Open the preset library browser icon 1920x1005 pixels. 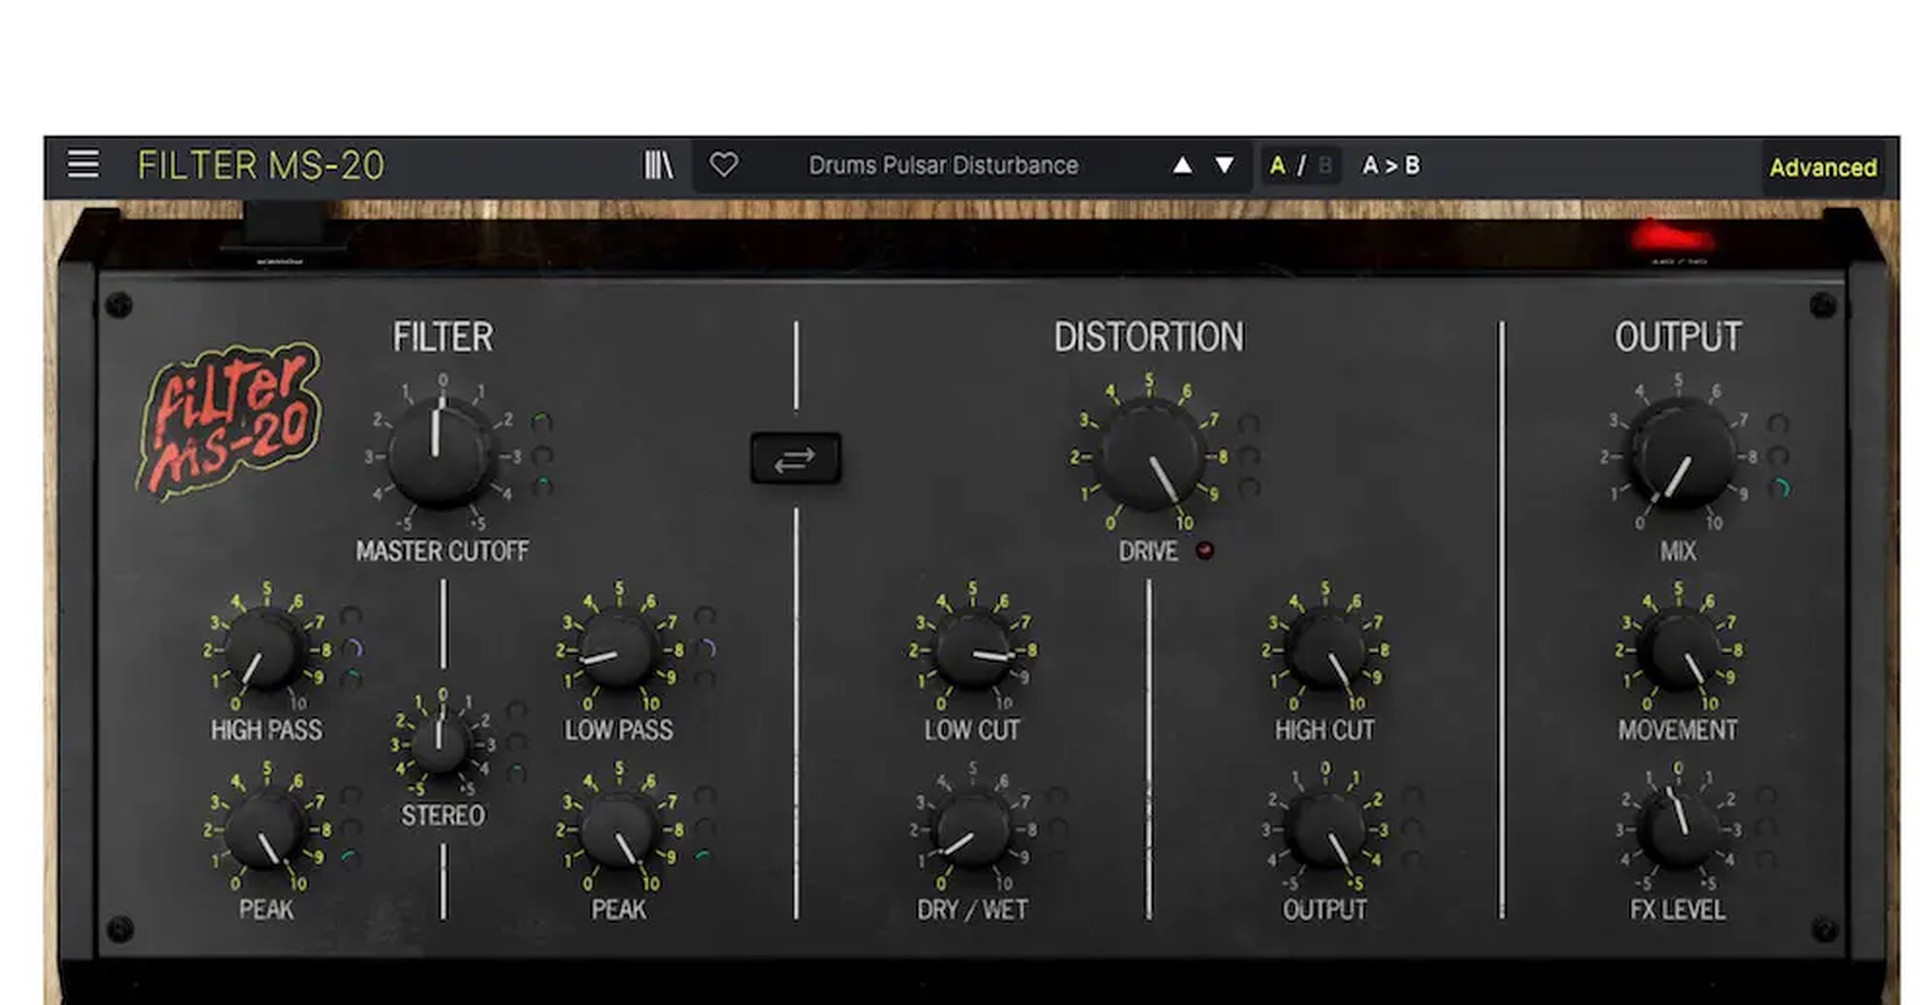[x=658, y=165]
